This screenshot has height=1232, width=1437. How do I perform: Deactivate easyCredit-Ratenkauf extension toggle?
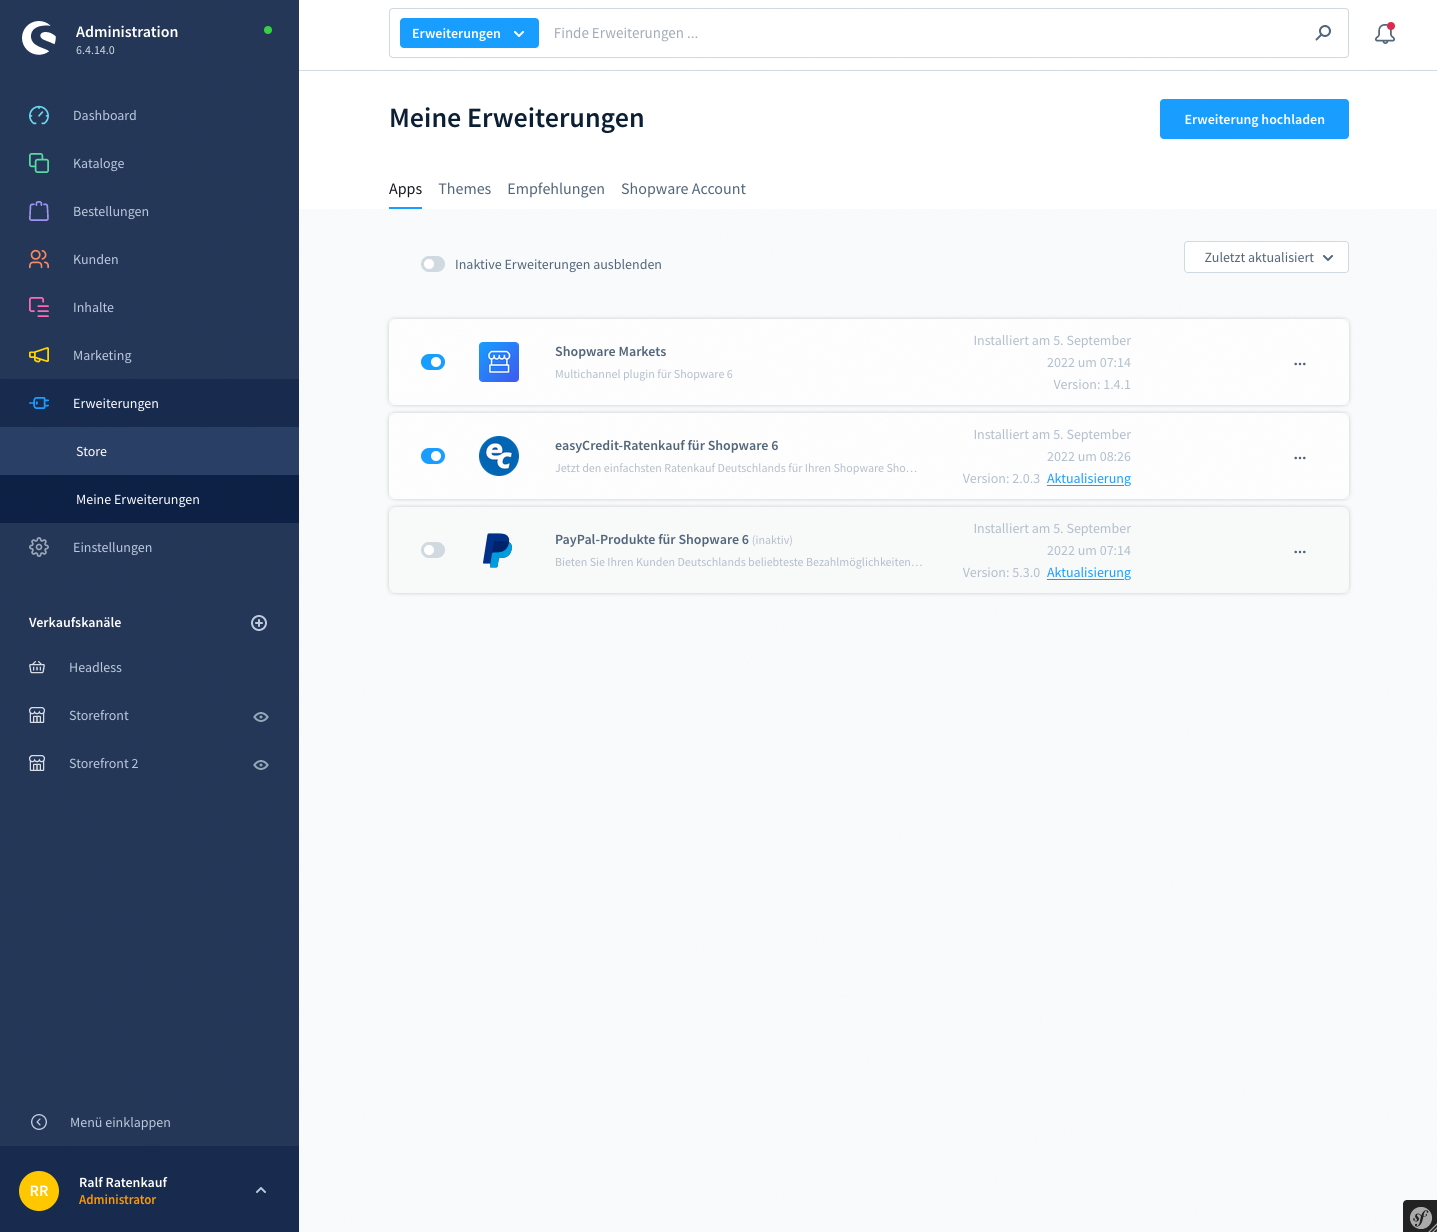click(x=433, y=456)
